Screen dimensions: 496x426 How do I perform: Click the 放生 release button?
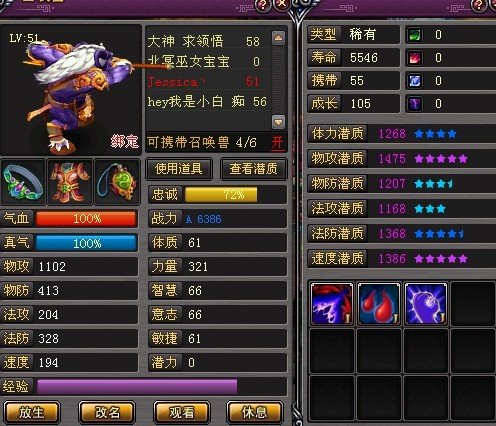(x=32, y=413)
